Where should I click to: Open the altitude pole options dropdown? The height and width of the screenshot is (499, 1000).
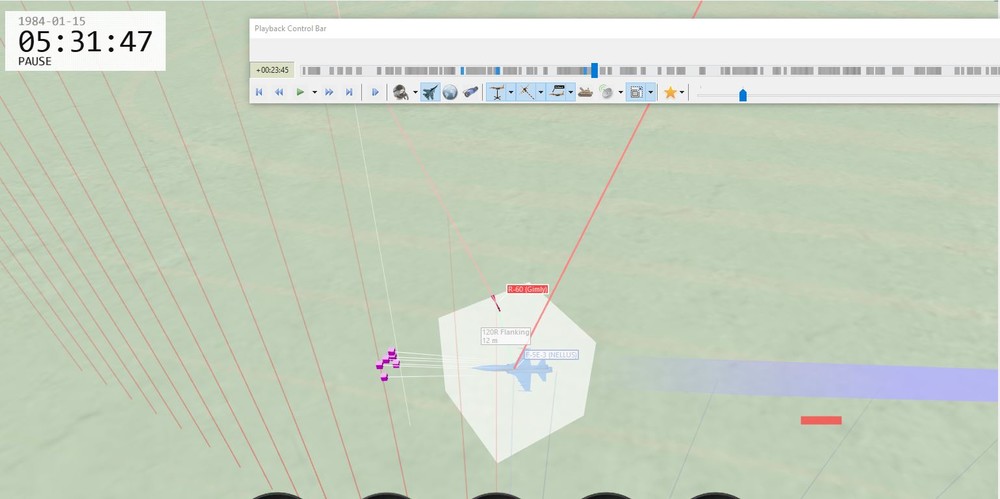coord(511,93)
